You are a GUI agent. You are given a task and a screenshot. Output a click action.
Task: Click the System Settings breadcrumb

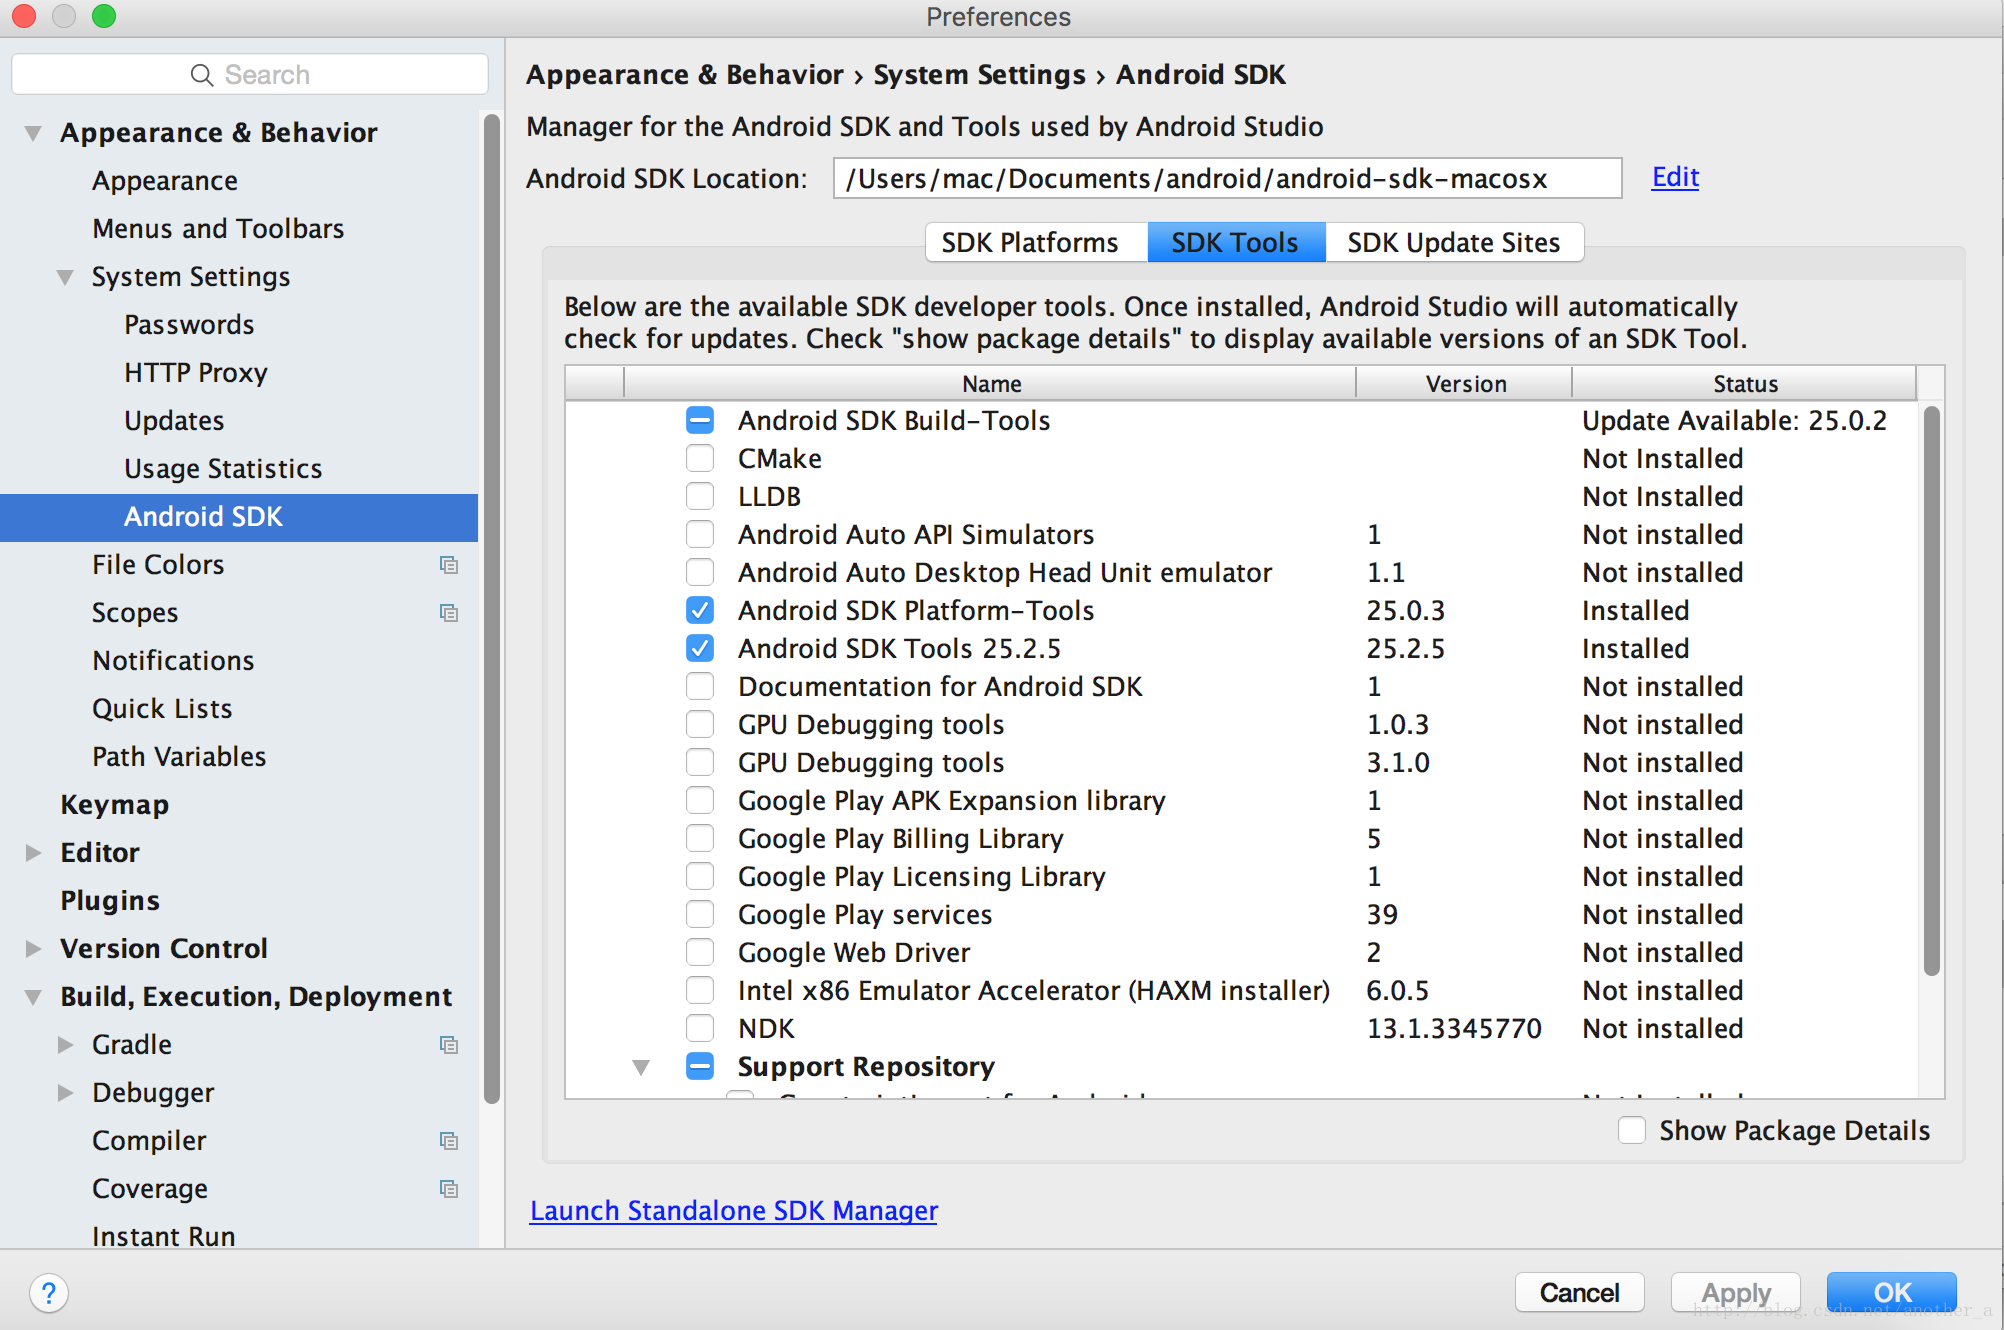(979, 75)
